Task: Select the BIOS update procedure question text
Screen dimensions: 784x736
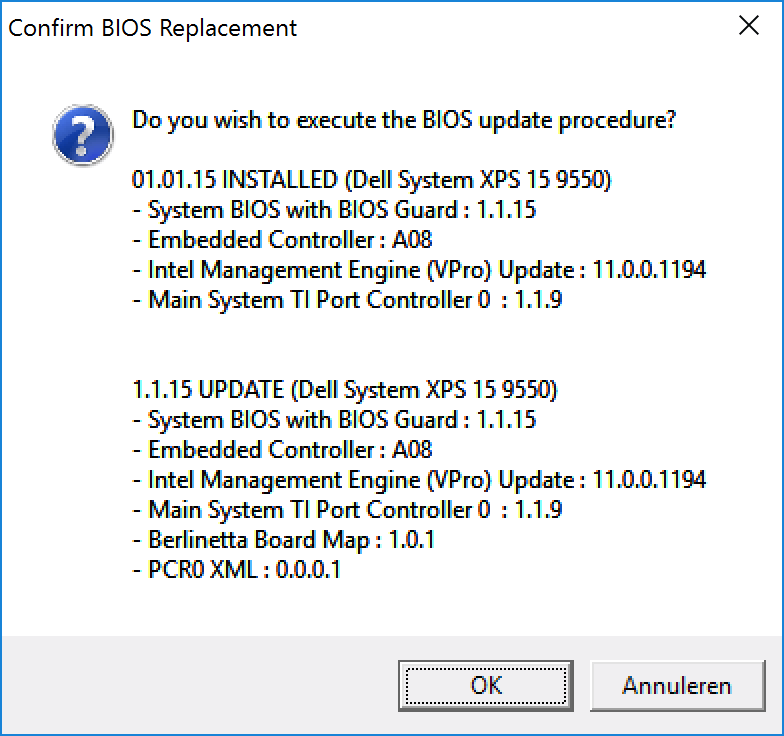Action: pyautogui.click(x=404, y=121)
